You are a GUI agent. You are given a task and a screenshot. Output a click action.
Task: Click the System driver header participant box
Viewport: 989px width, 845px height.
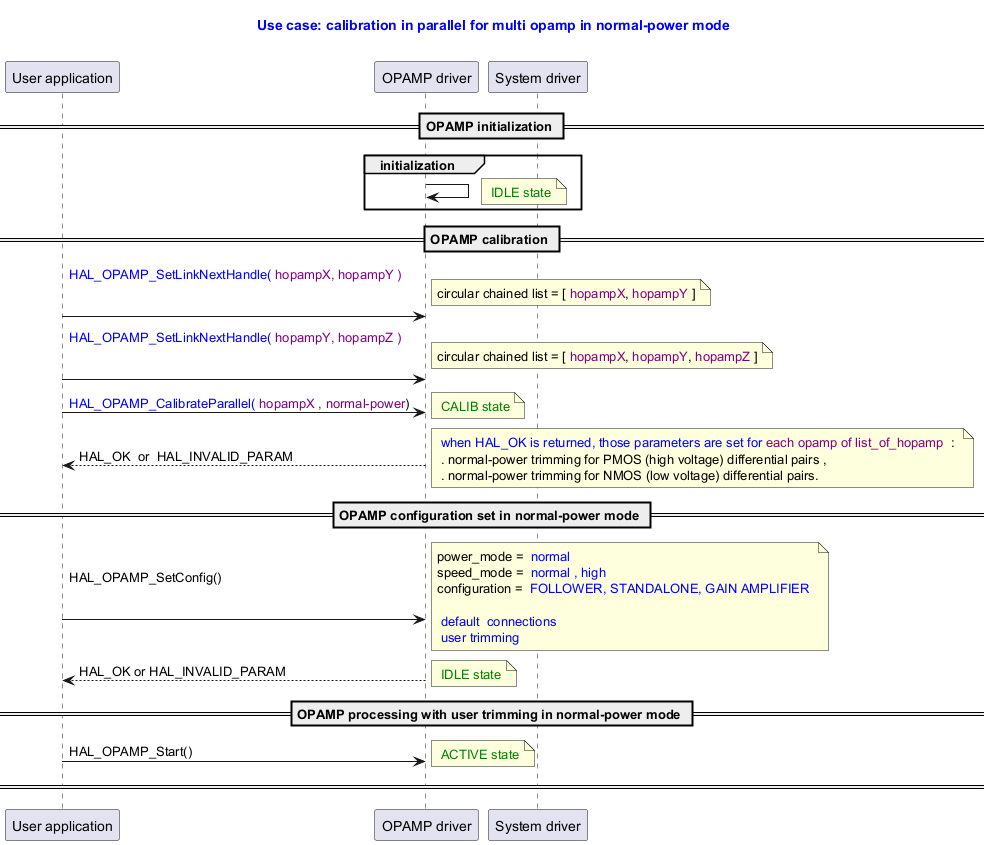pos(538,78)
